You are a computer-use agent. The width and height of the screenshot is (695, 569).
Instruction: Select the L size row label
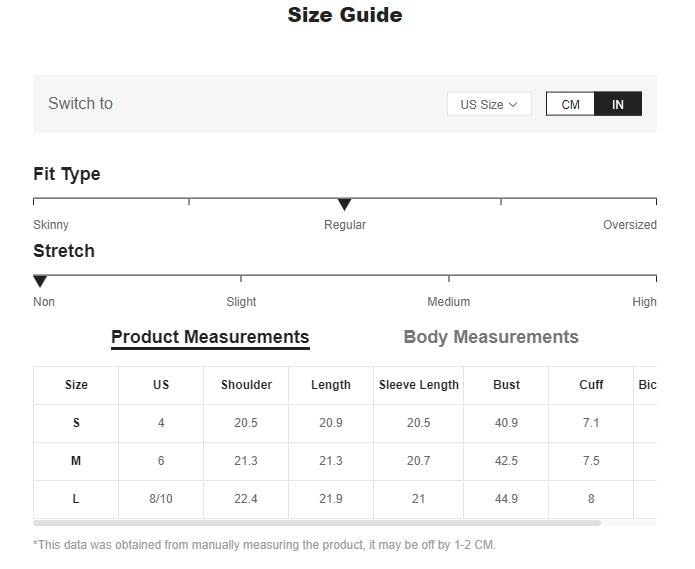coord(76,499)
